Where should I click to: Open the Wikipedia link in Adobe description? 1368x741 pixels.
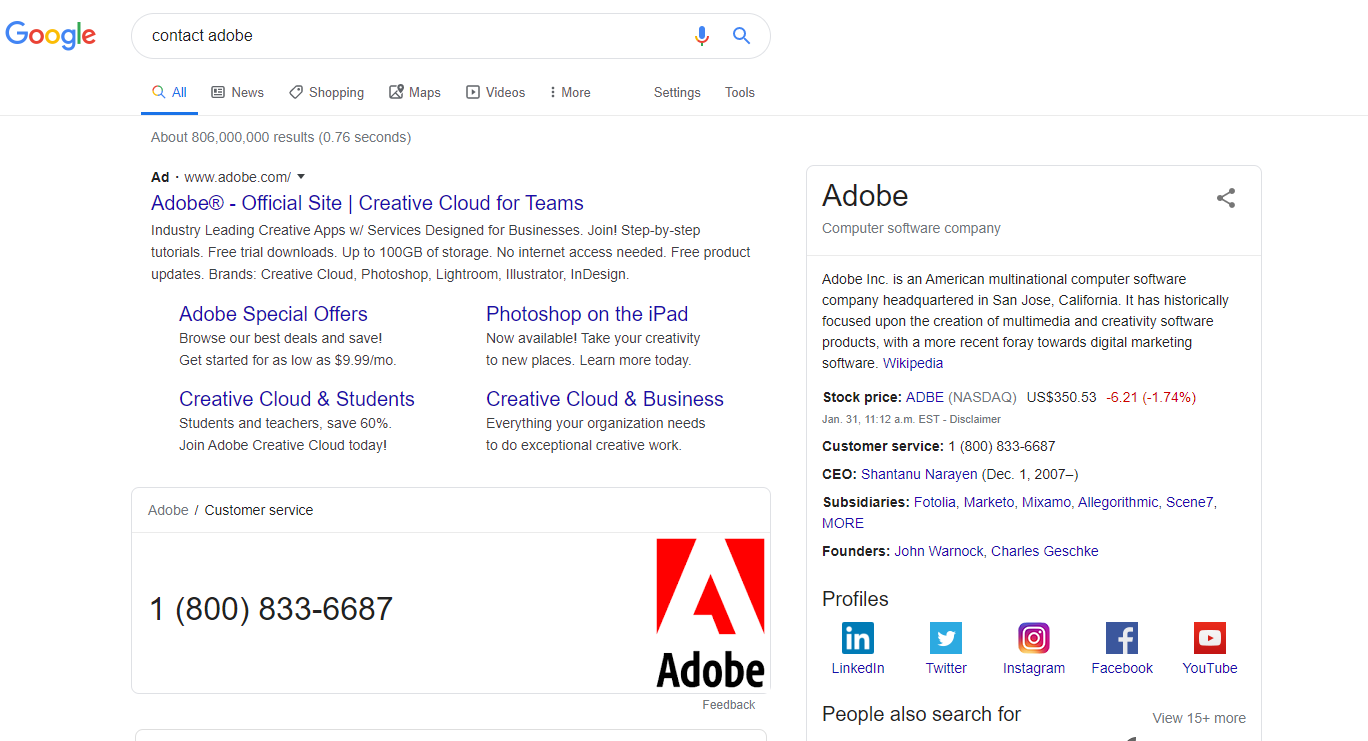click(913, 363)
